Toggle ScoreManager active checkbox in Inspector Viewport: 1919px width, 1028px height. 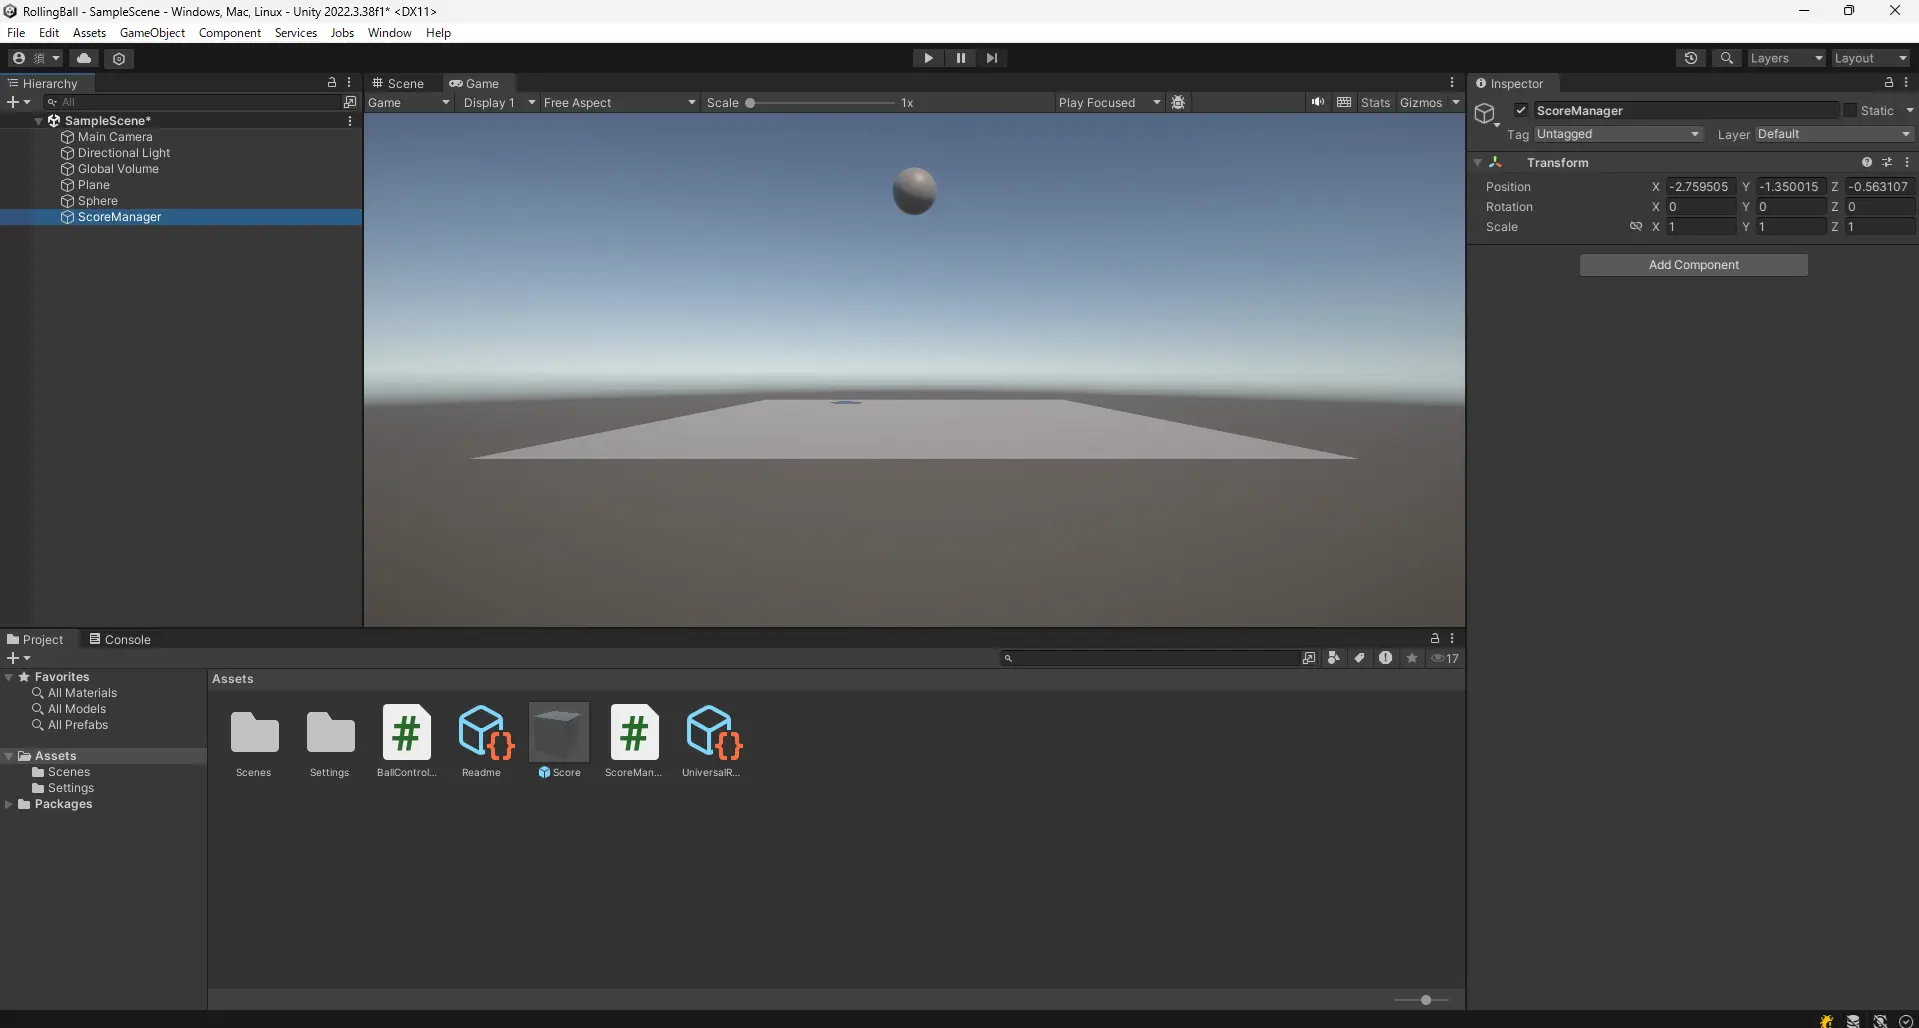(1520, 110)
